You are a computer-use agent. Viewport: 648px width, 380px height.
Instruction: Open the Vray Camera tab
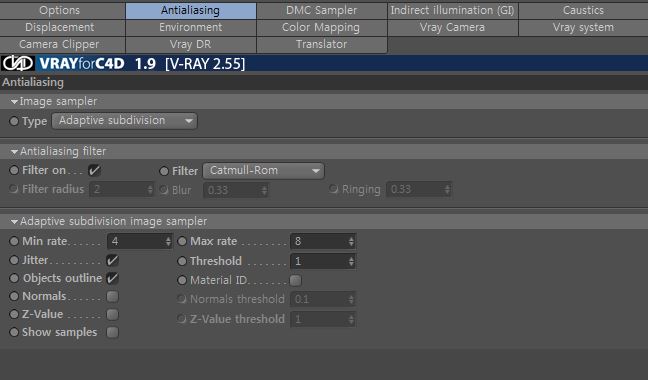pyautogui.click(x=453, y=28)
